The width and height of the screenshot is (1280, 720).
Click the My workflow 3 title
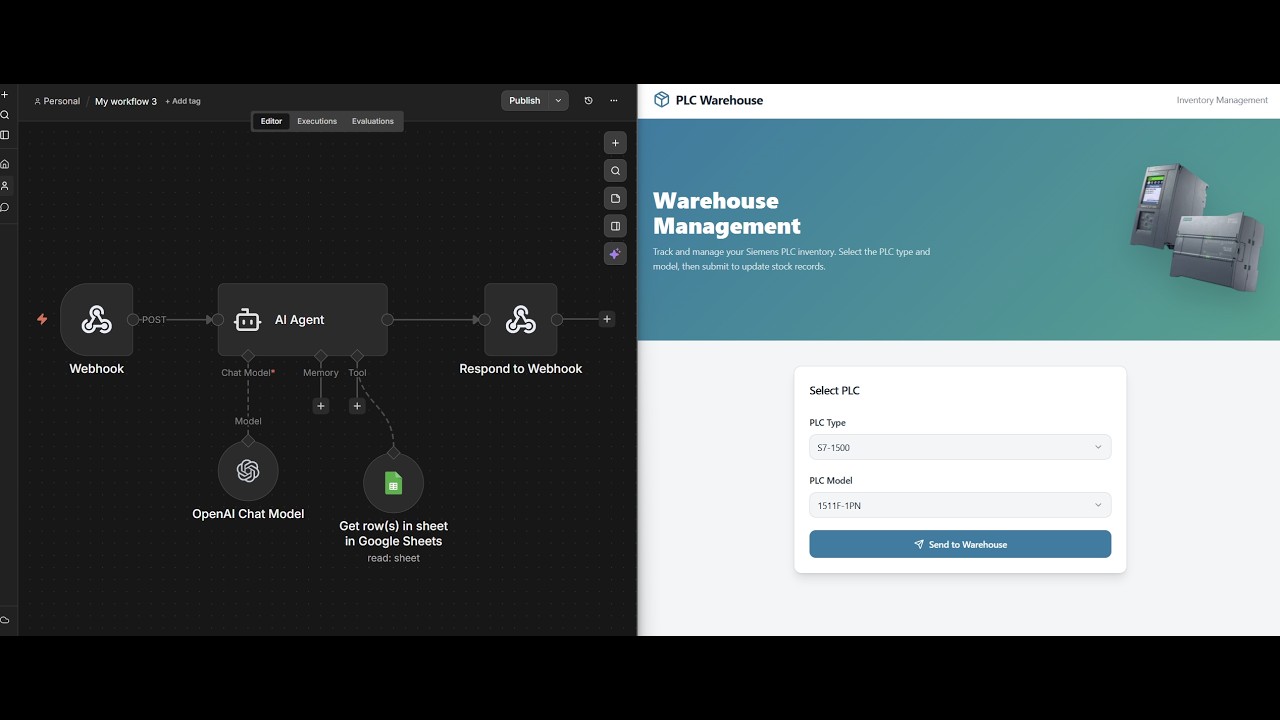pos(126,101)
